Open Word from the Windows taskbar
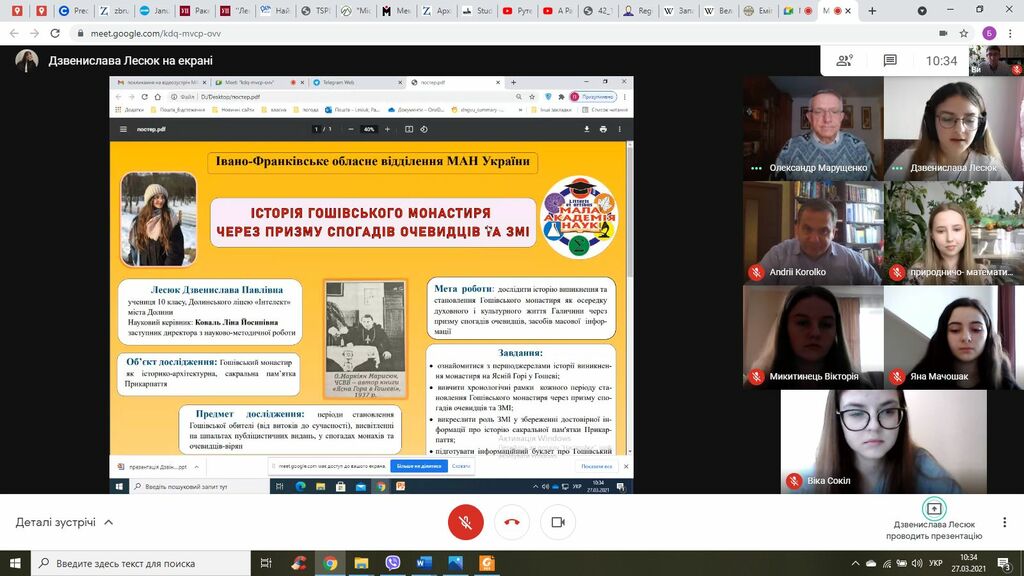The width and height of the screenshot is (1024, 576). [423, 563]
